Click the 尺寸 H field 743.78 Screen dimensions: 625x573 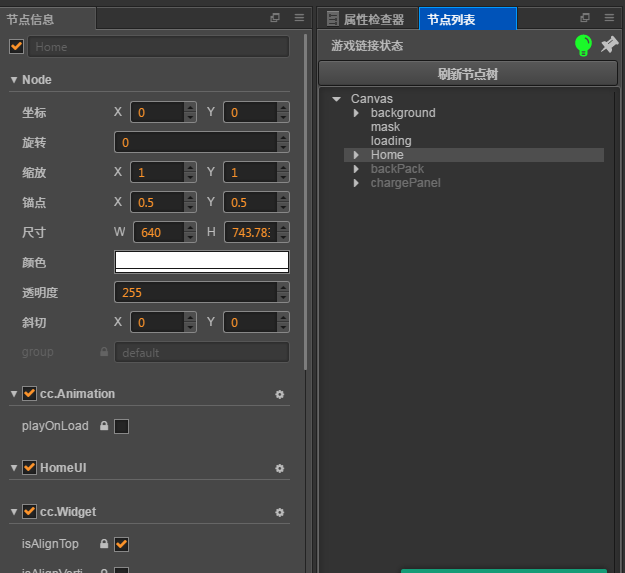[251, 232]
